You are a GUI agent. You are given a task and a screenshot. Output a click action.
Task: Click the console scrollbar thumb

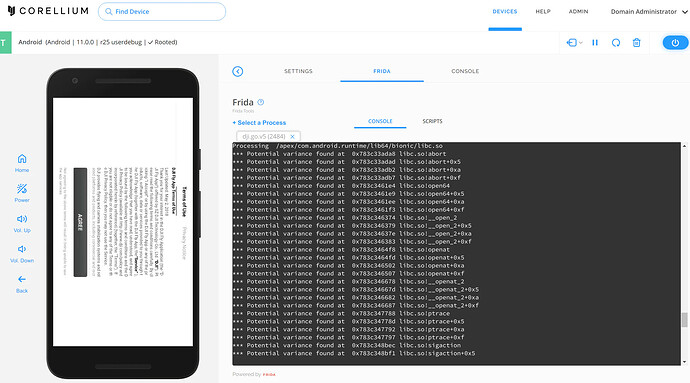pos(684,320)
